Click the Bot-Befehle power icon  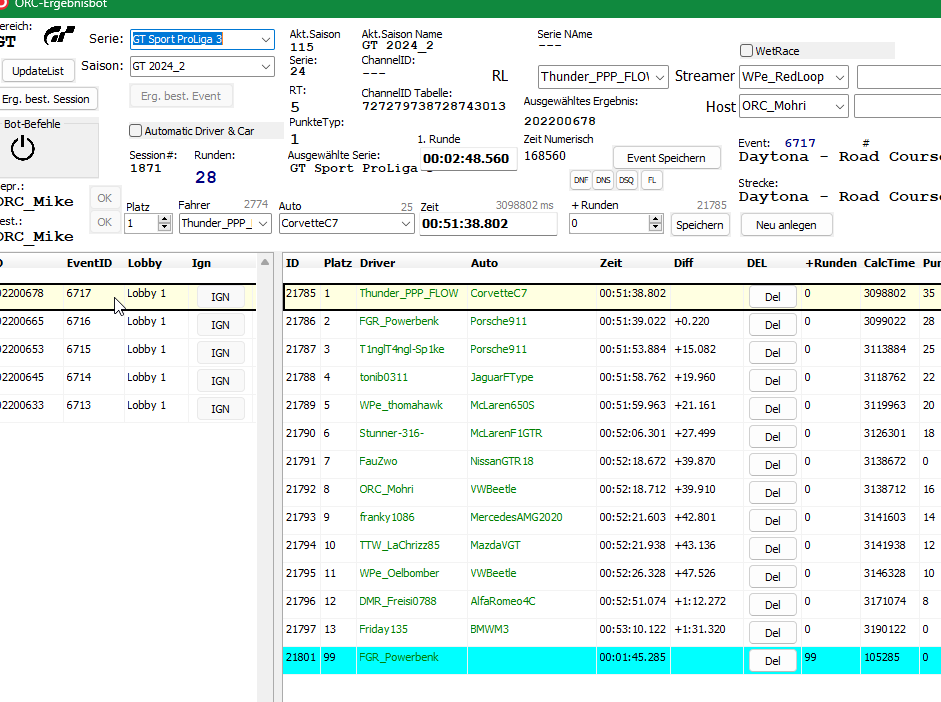[23, 148]
